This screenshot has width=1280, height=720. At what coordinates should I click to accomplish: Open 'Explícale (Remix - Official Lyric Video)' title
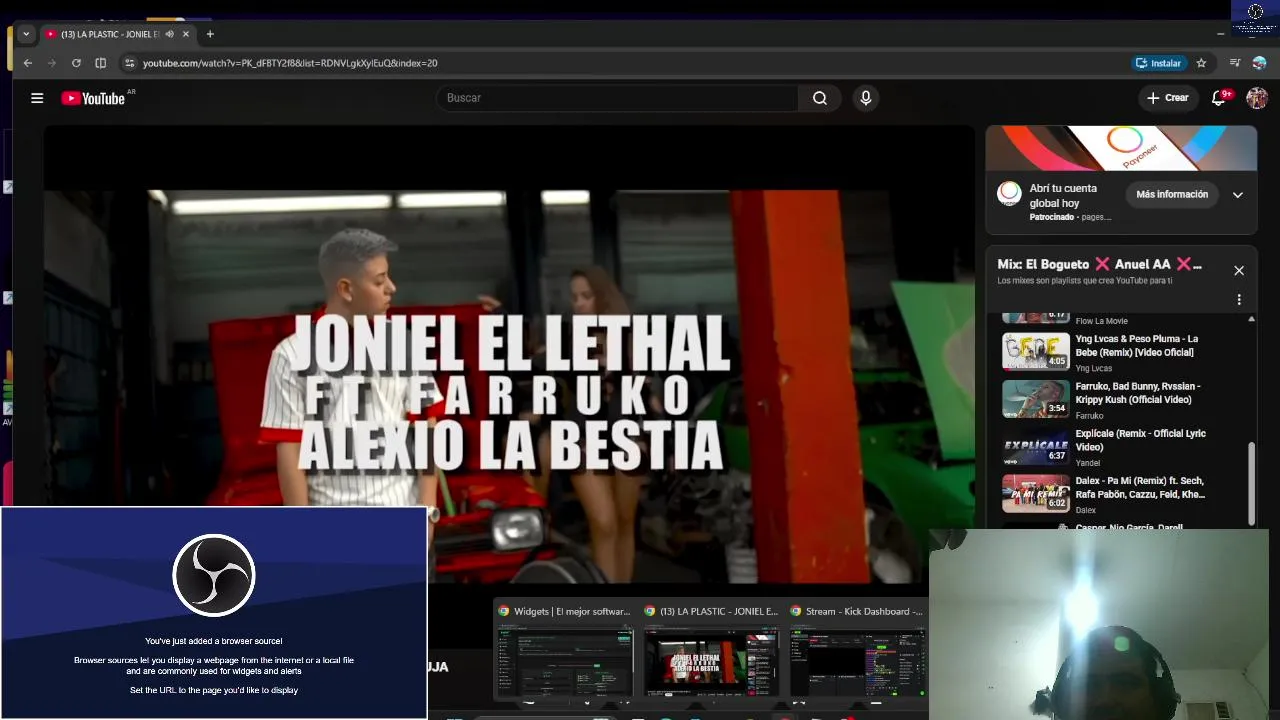coord(1141,440)
